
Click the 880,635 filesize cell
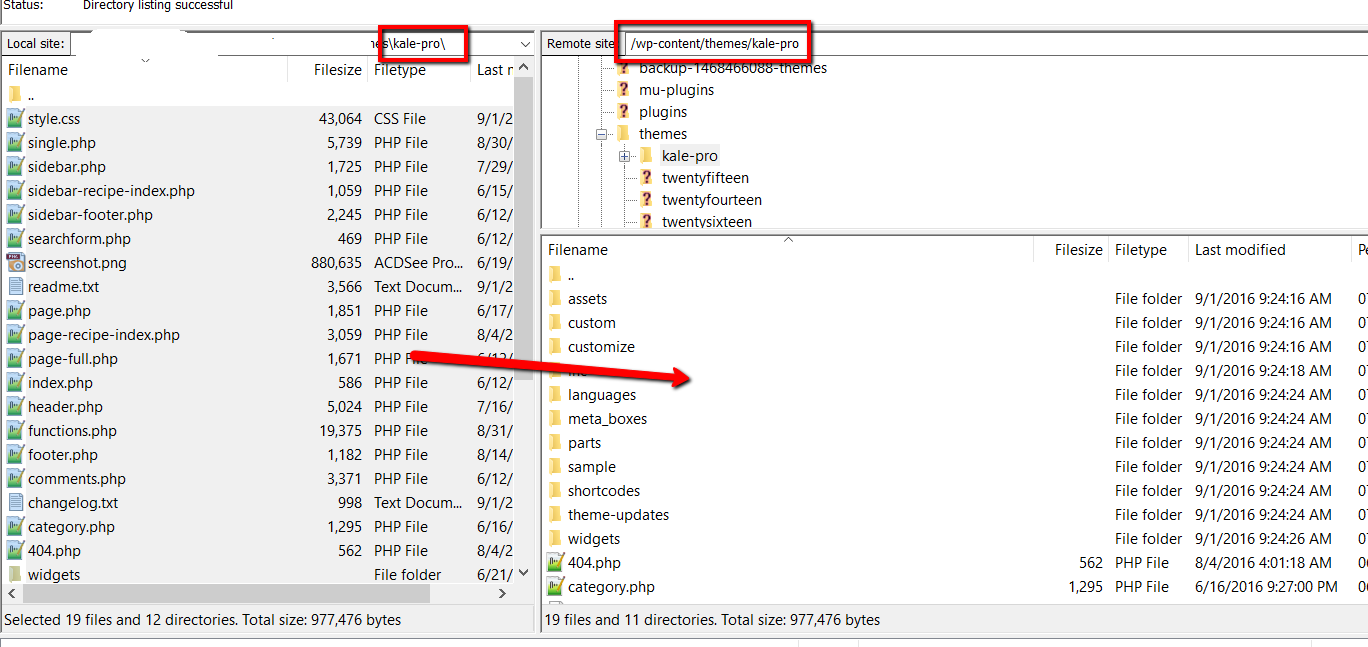pos(336,263)
